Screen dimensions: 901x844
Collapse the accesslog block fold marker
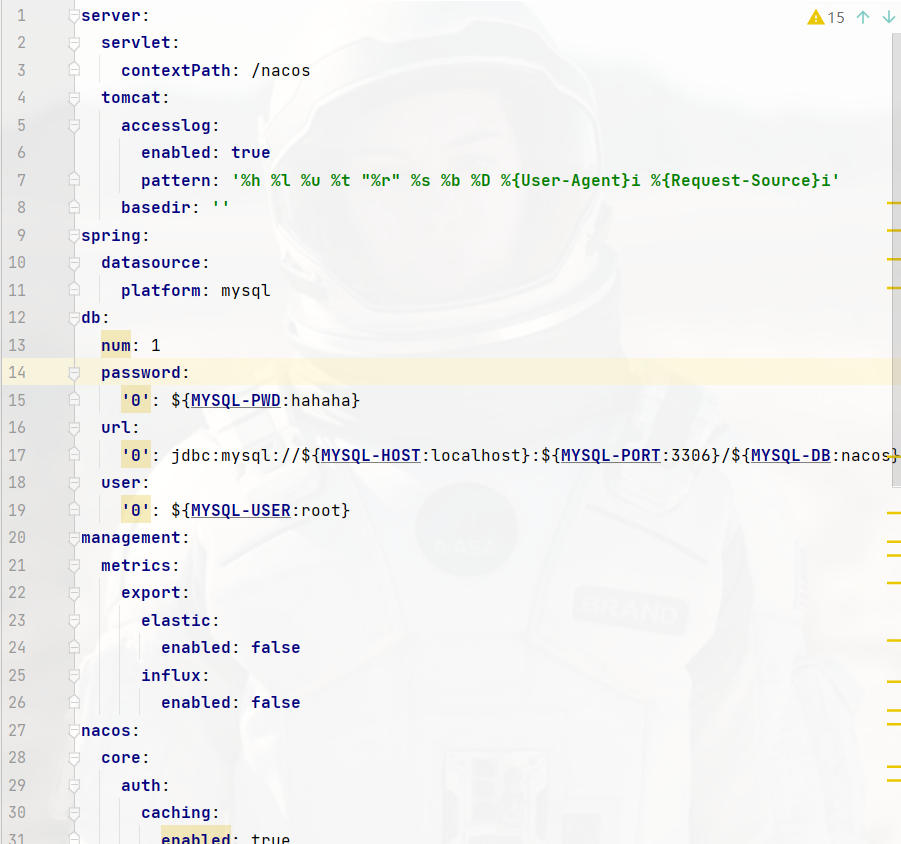72,125
